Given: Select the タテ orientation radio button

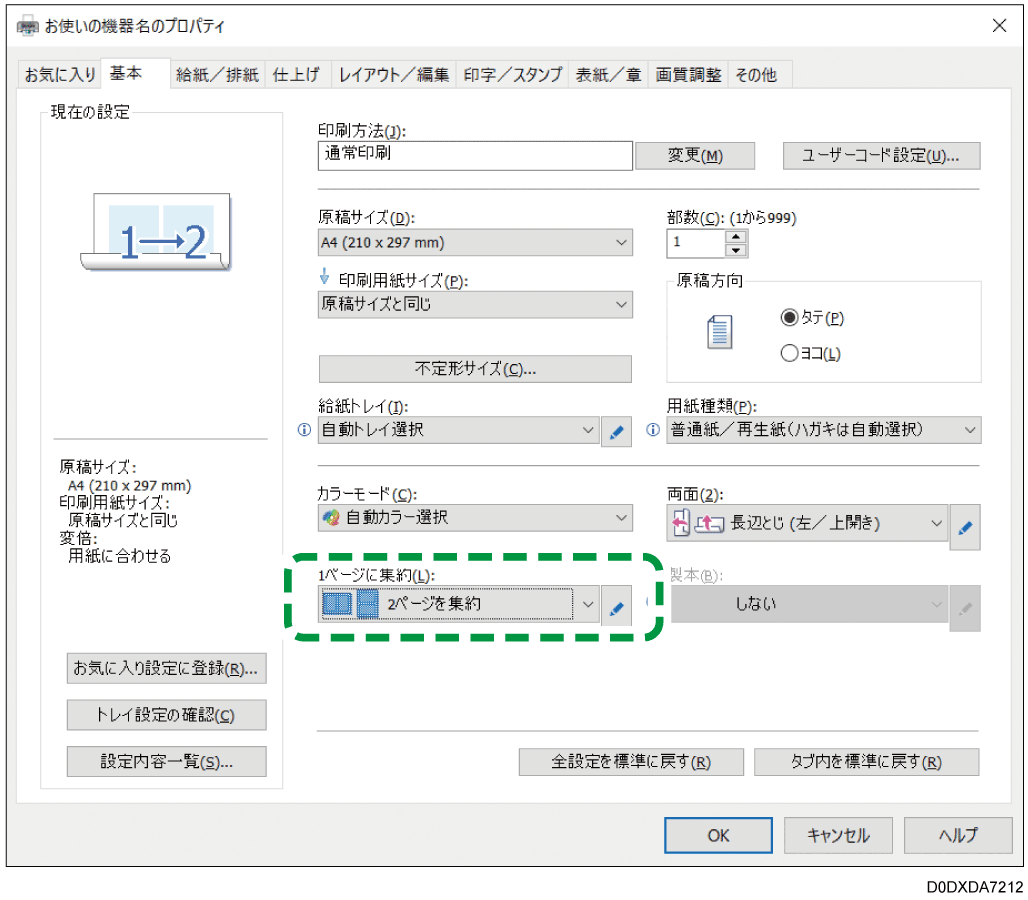Looking at the screenshot, I should tap(789, 317).
